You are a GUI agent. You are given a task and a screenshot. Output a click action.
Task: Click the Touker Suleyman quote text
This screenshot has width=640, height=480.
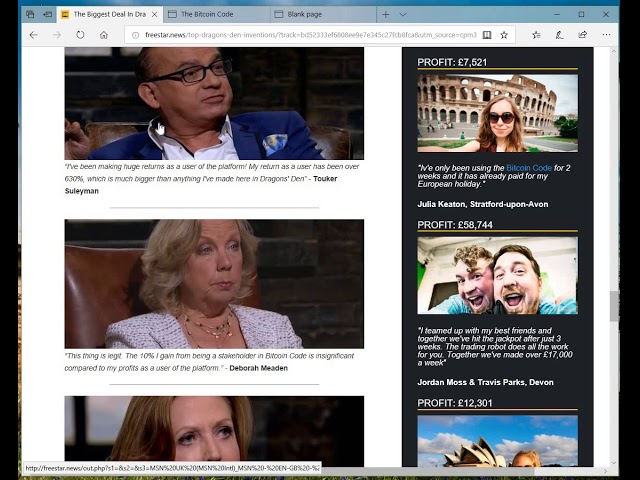click(212, 179)
